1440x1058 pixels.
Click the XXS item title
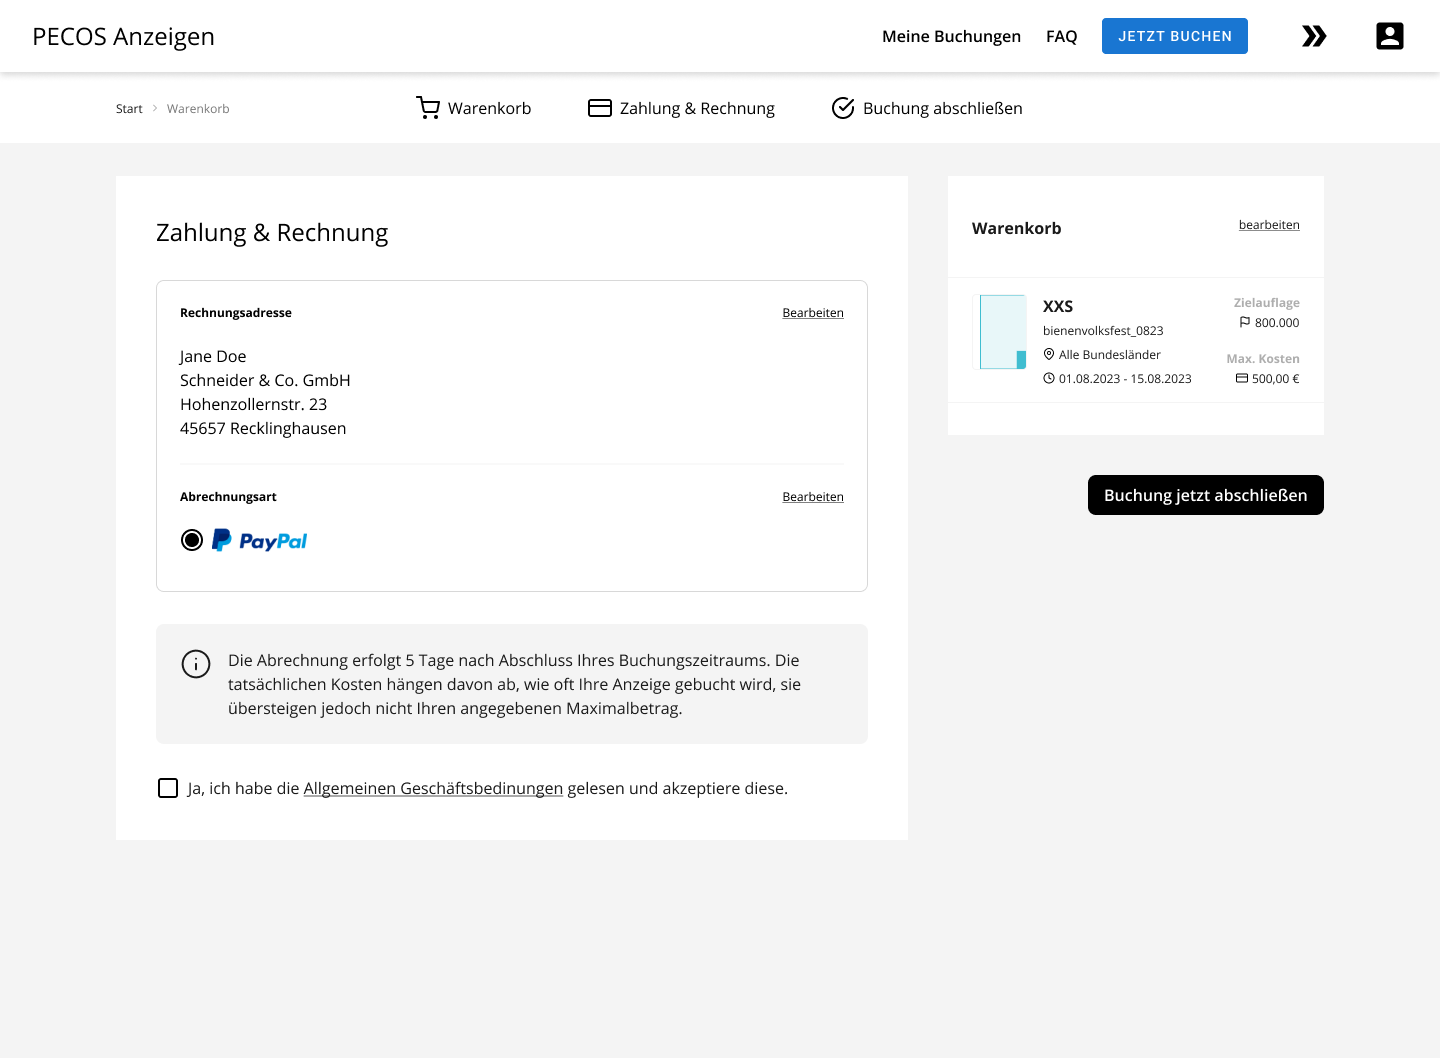1058,306
